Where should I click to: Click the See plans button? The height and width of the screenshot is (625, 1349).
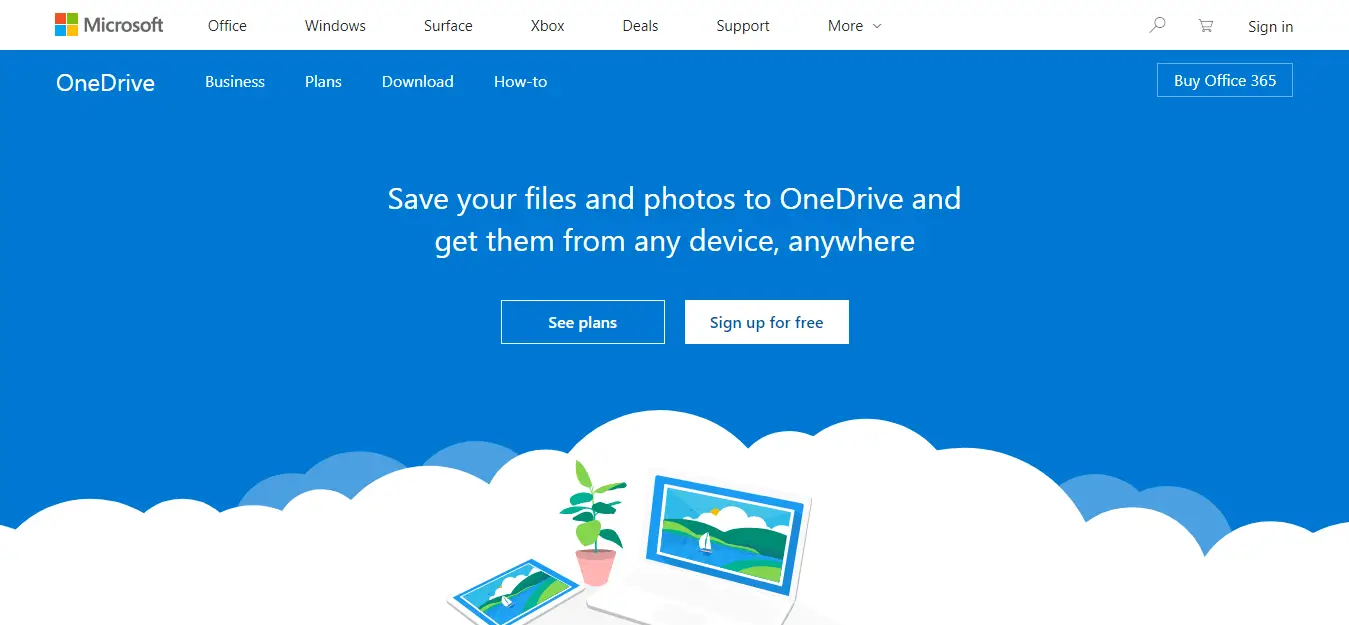[x=583, y=322]
